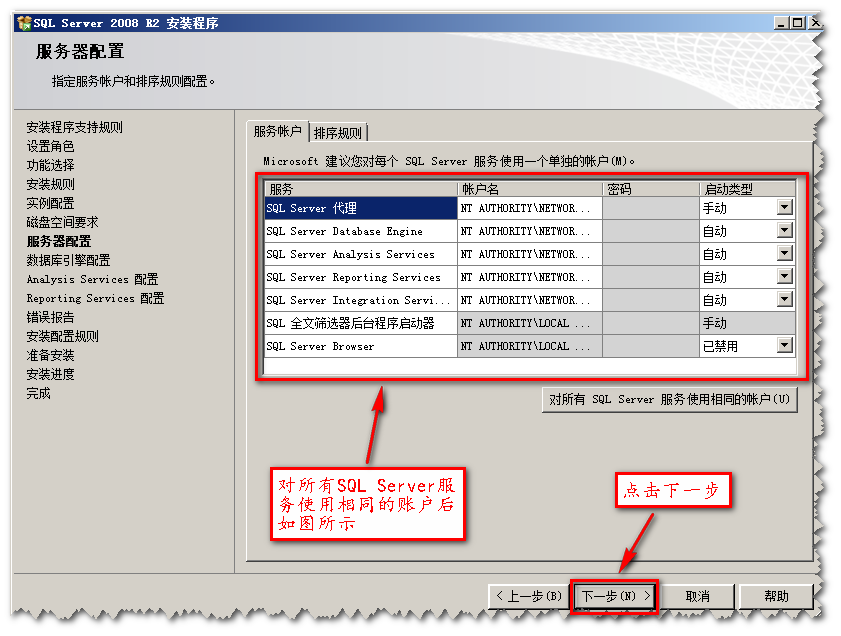The image size is (841, 636).
Task: Click the SQL Server setup title bar icon
Action: click(24, 23)
